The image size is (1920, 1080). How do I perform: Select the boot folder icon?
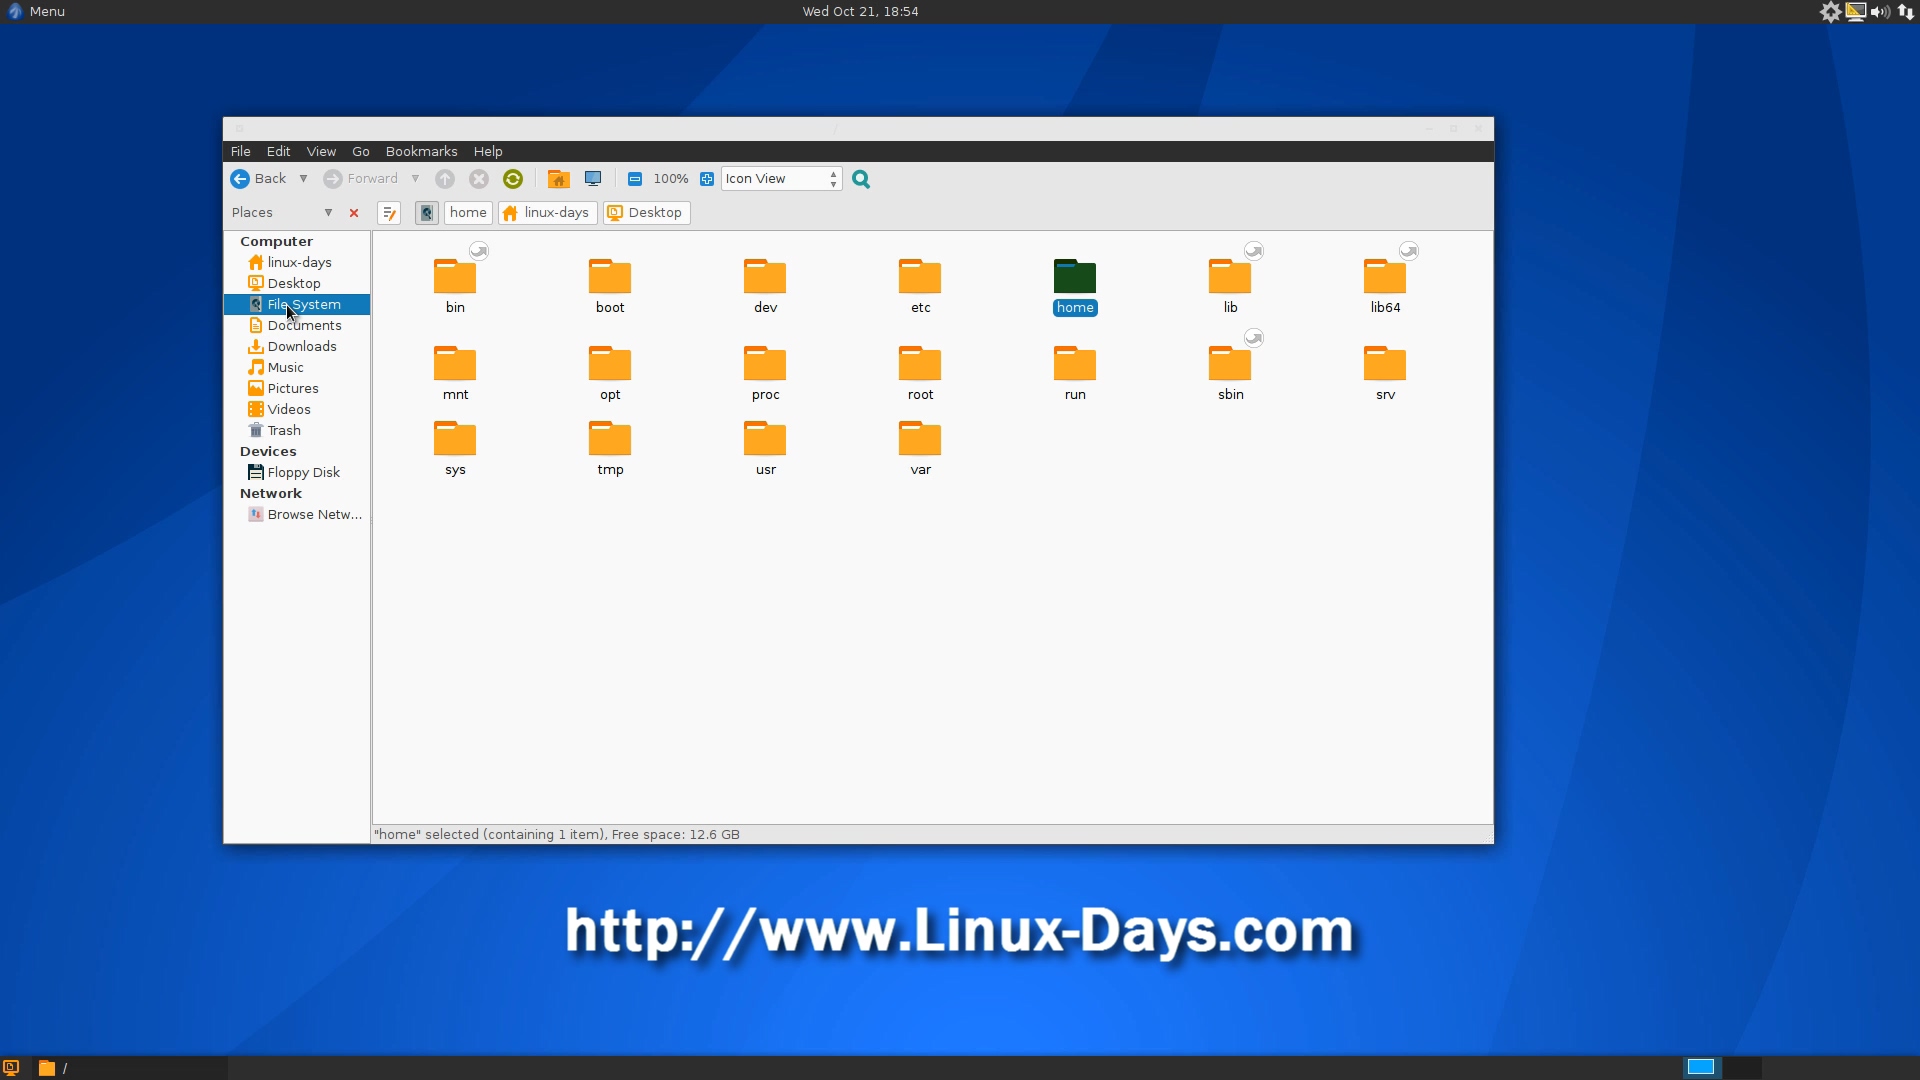tap(610, 276)
